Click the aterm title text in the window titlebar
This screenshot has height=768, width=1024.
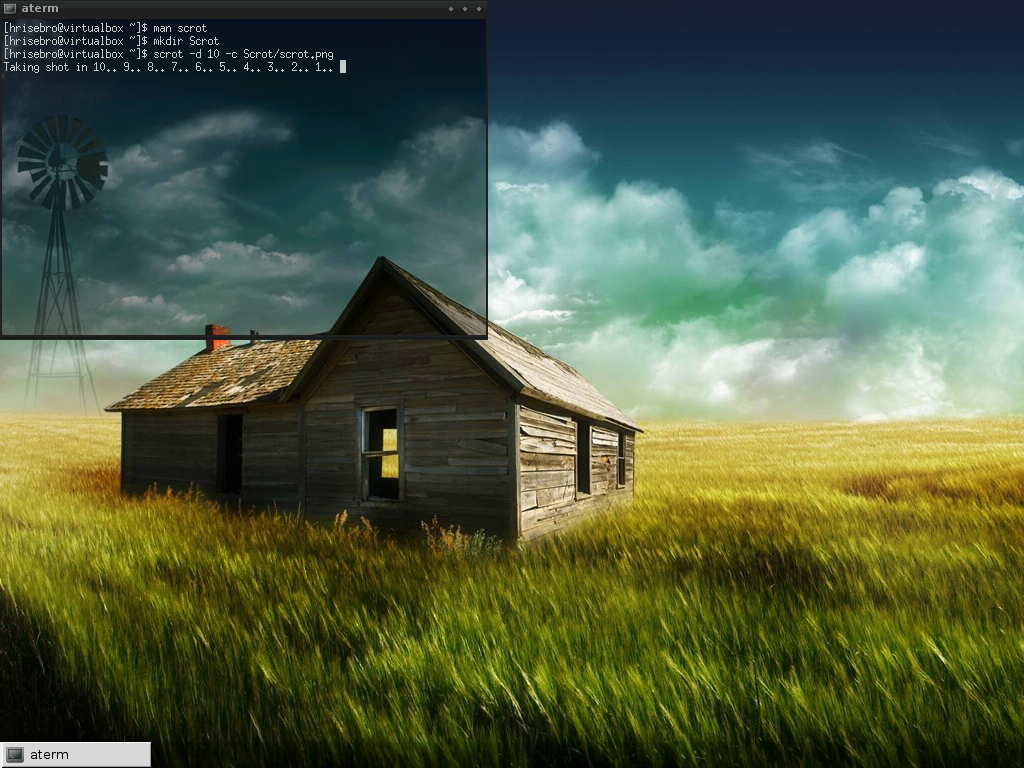click(x=40, y=8)
